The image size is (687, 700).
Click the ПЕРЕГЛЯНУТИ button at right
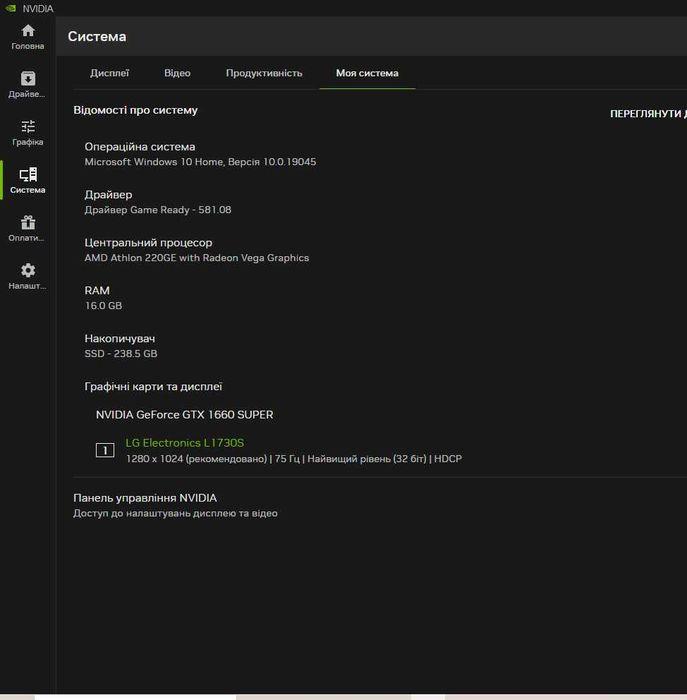[648, 114]
